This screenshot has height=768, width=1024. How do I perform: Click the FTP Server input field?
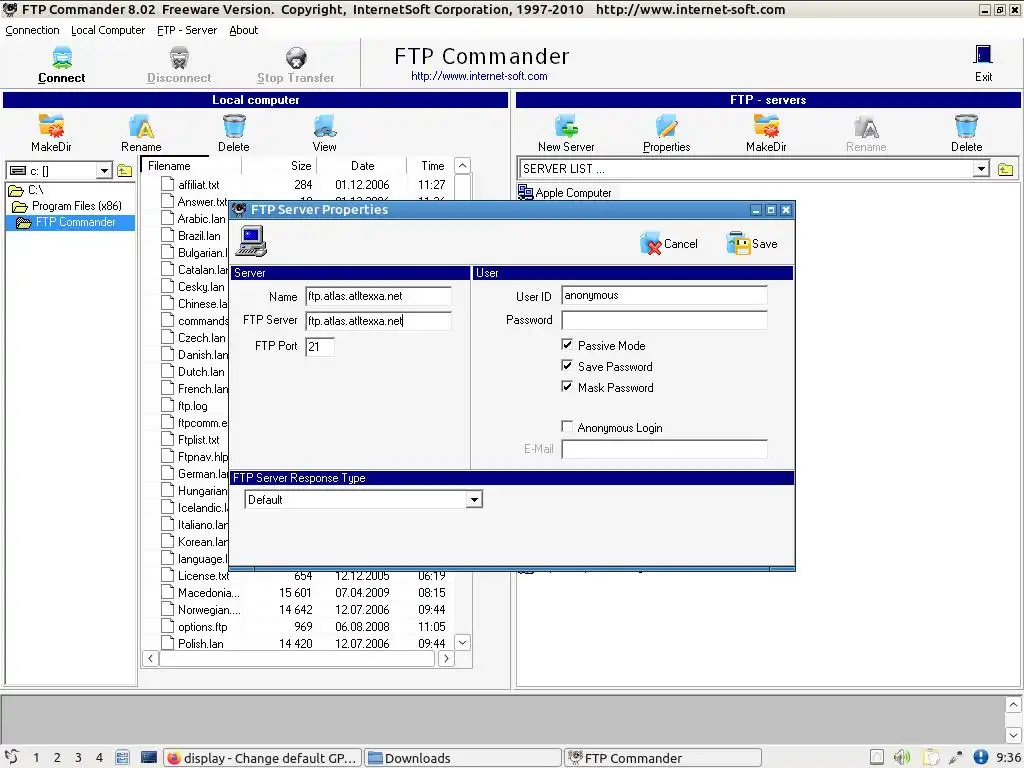(379, 321)
